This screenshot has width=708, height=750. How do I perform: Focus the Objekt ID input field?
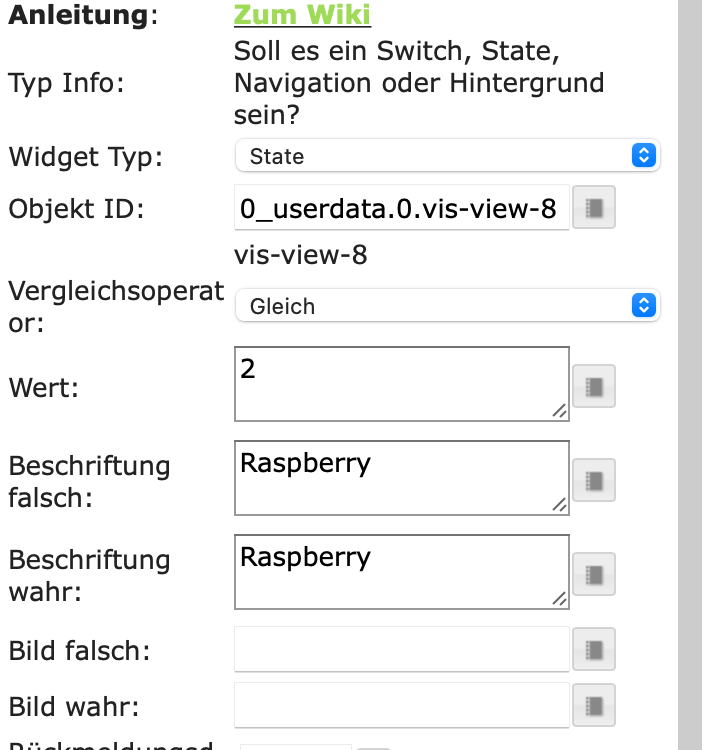click(401, 207)
